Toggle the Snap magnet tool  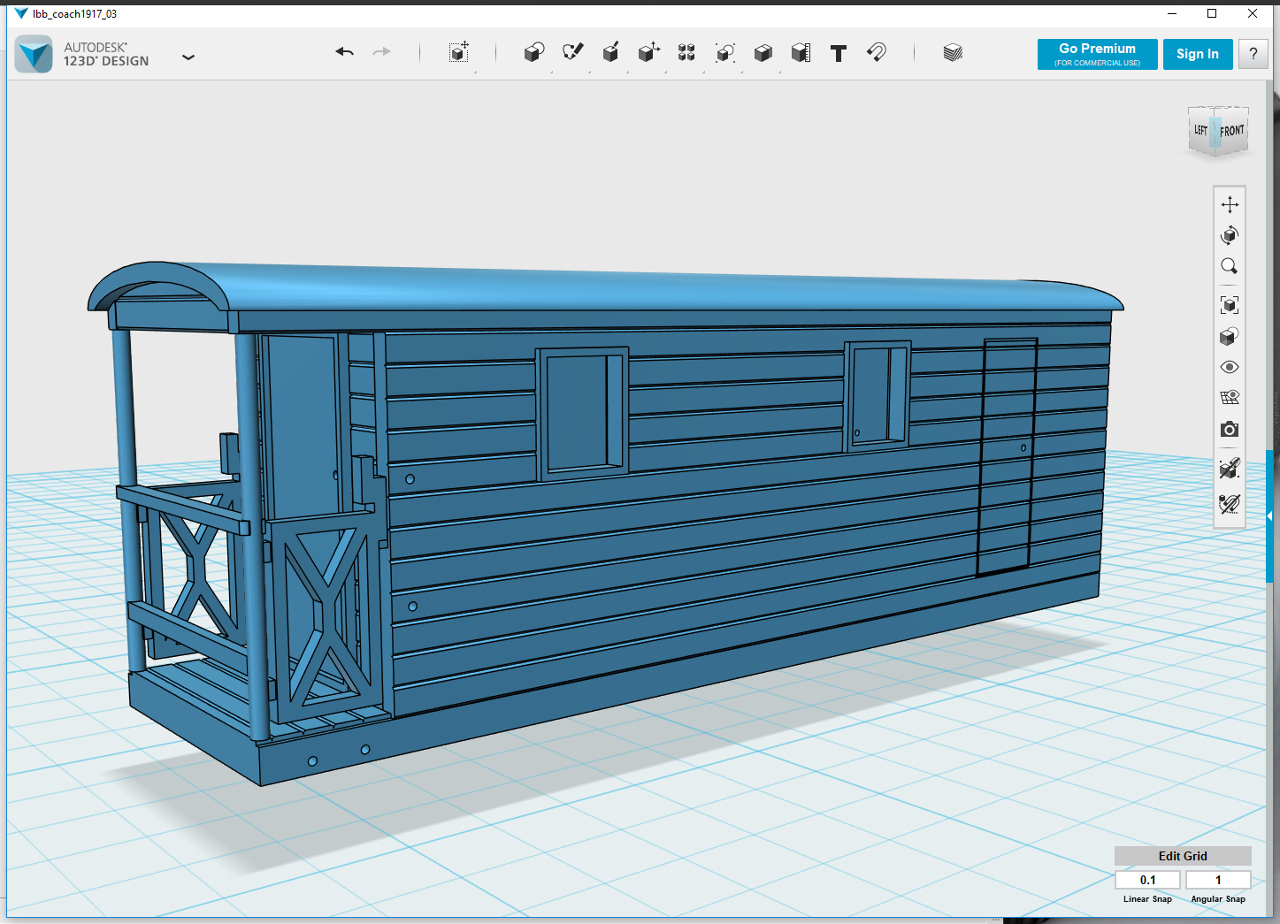pyautogui.click(x=877, y=53)
